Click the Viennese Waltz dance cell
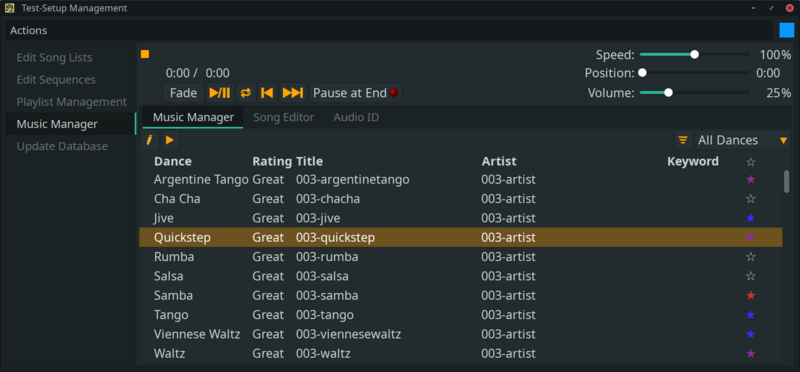This screenshot has width=800, height=372. 197,334
